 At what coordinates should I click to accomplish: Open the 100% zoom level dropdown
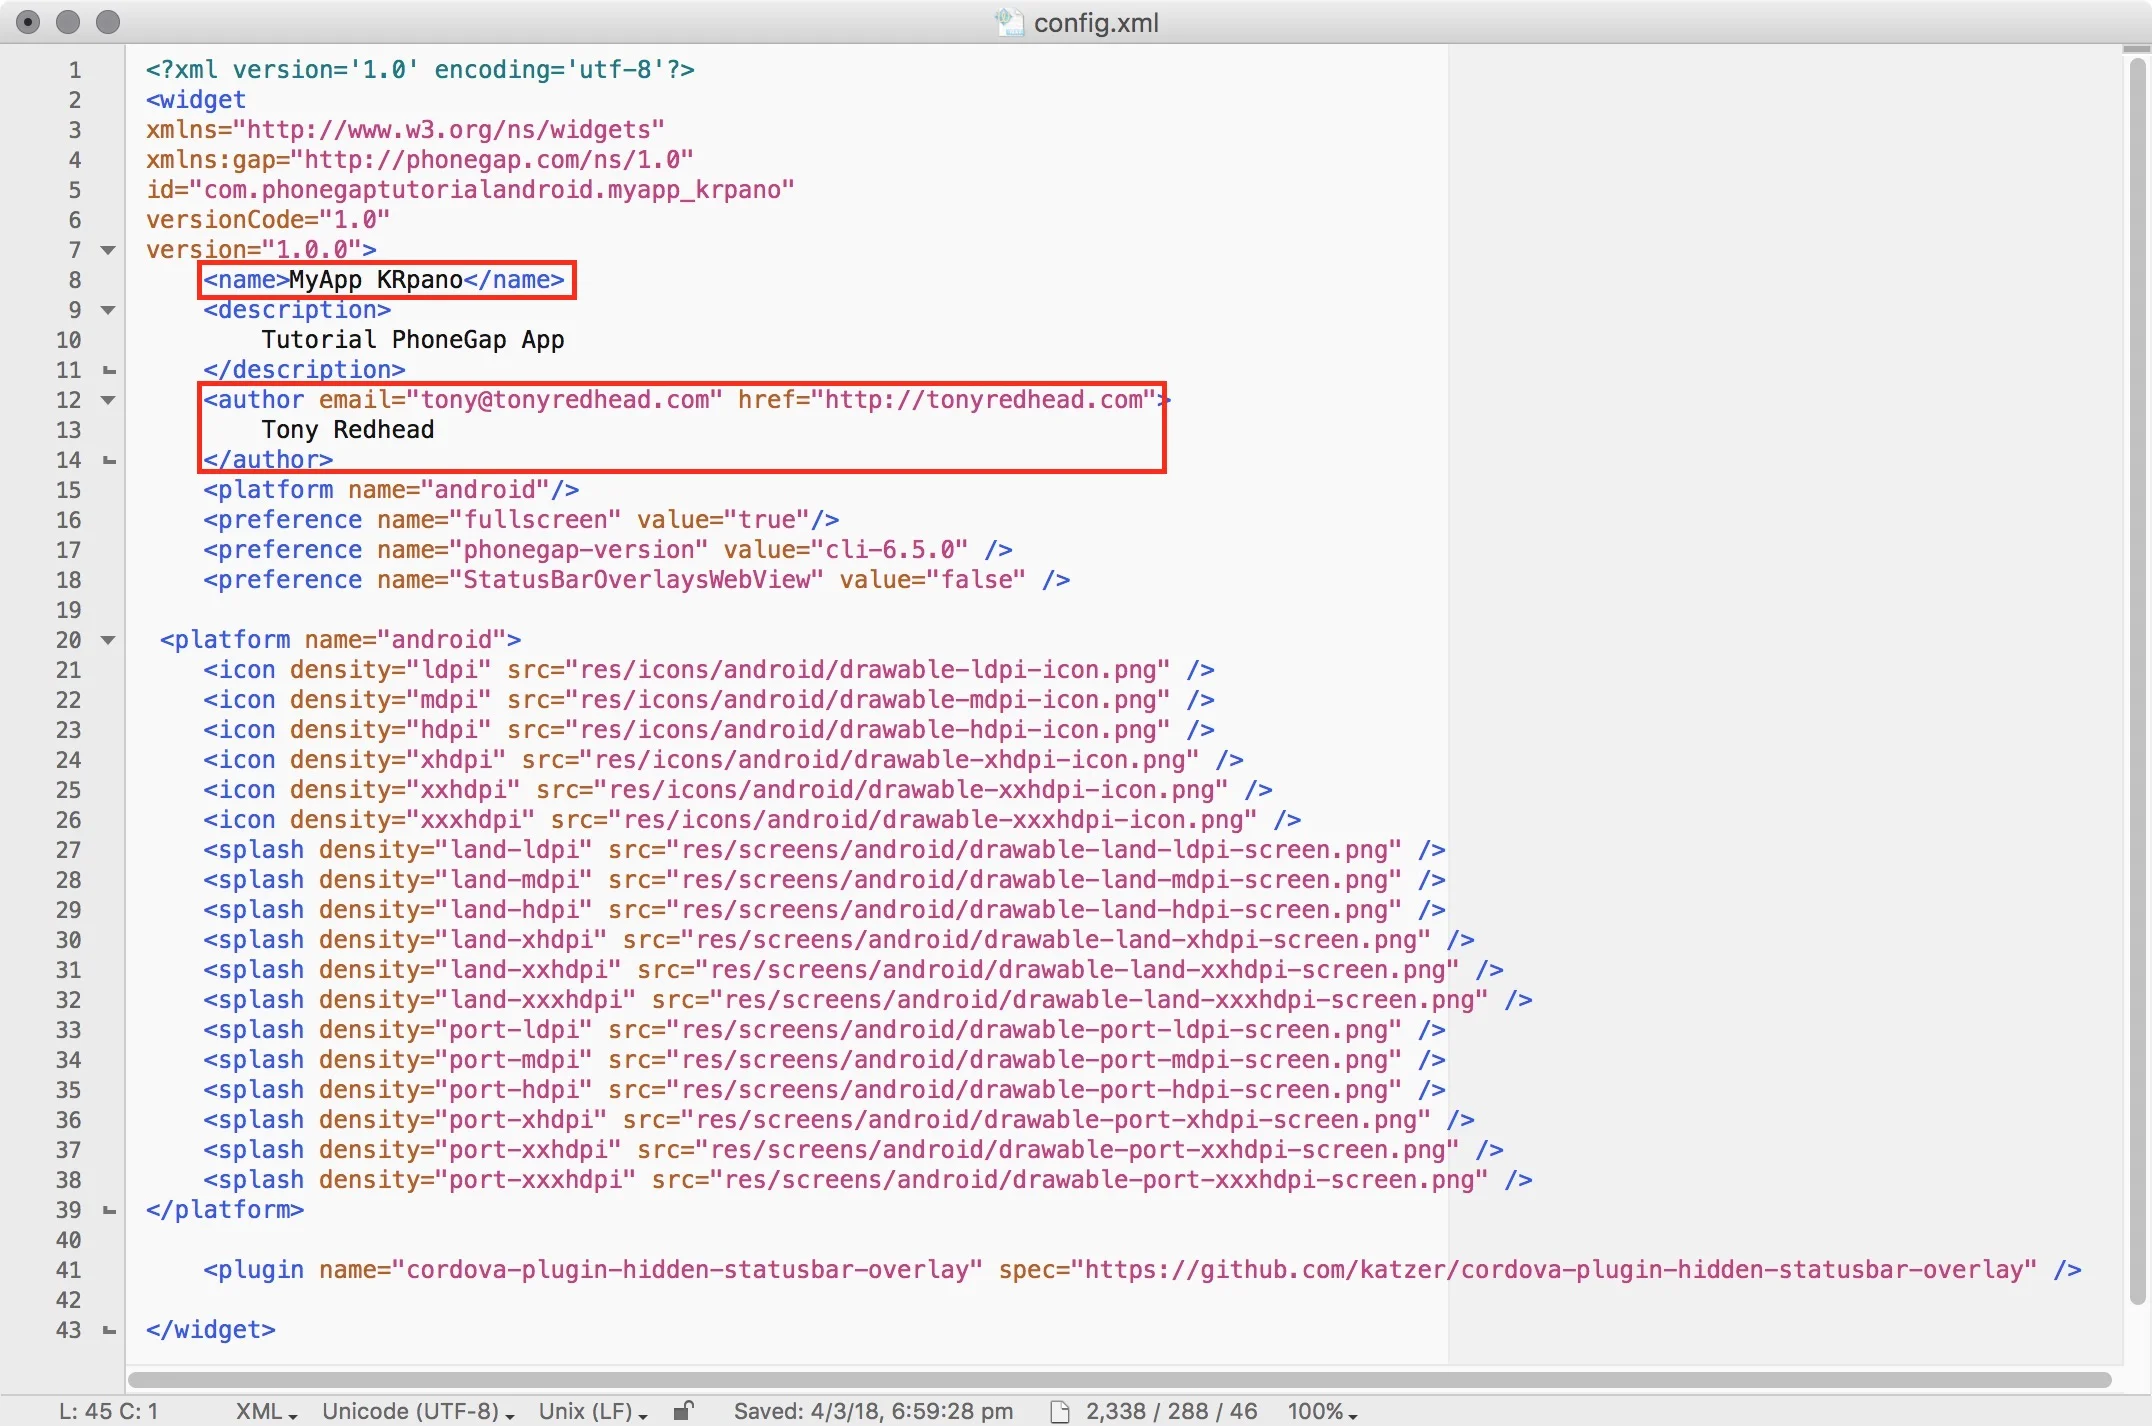pos(1322,1411)
